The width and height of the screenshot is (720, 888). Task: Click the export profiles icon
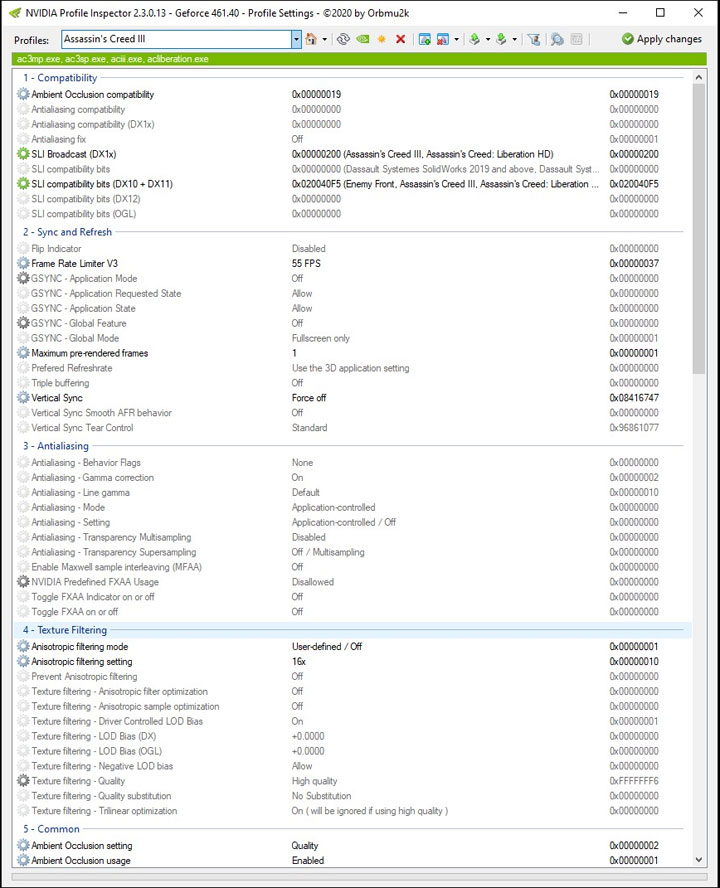474,39
